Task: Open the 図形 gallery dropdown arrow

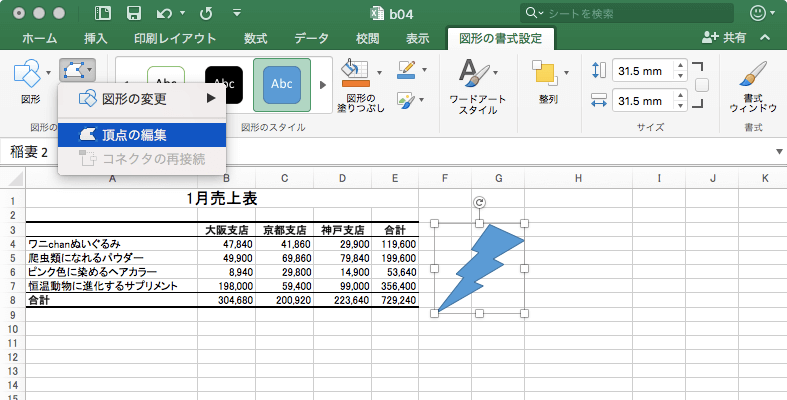Action: pos(49,73)
